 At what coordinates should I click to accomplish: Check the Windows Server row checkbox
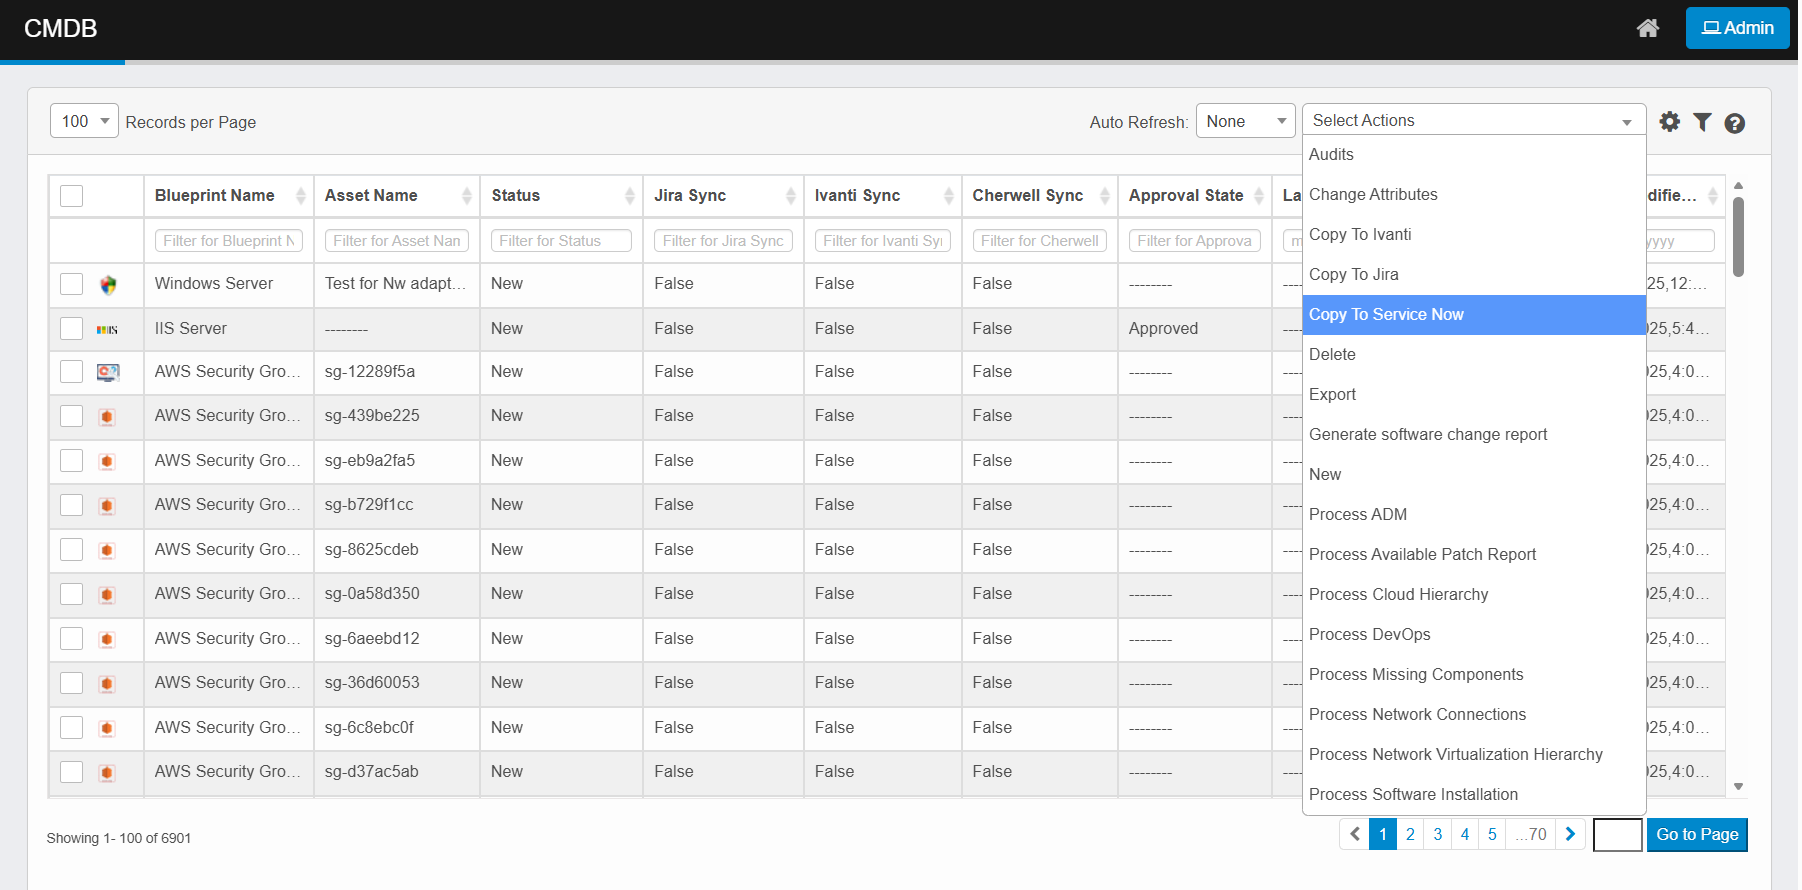click(x=72, y=284)
